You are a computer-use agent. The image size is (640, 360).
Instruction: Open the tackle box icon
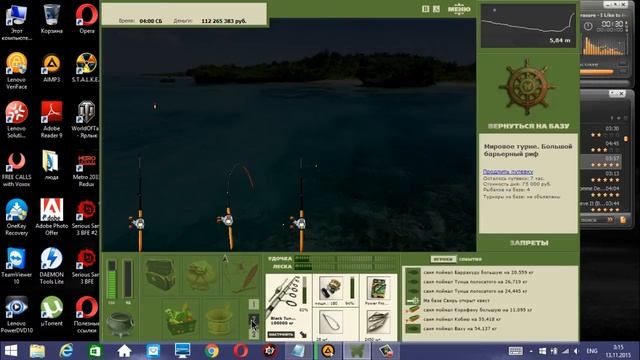pos(161,275)
